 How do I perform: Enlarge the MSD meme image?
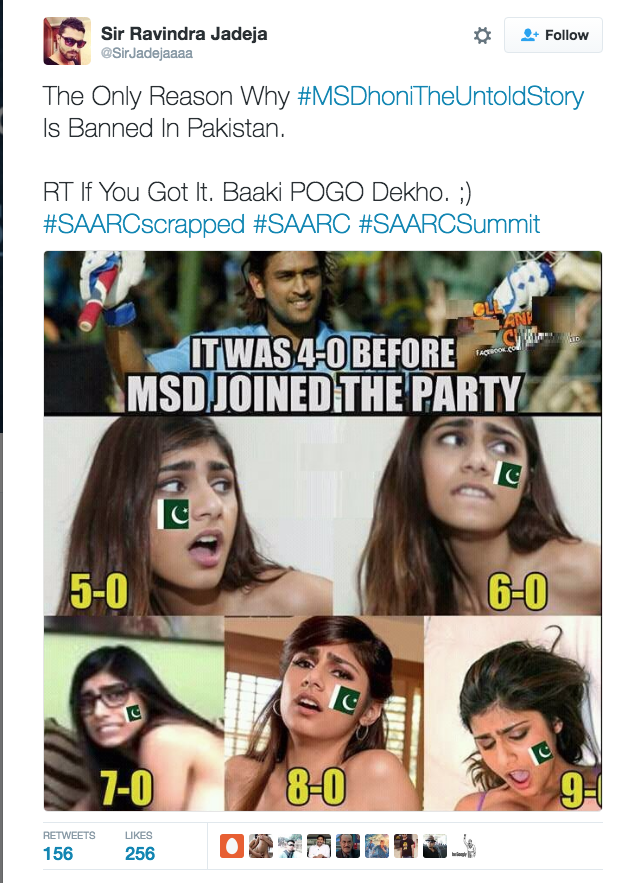coord(323,530)
